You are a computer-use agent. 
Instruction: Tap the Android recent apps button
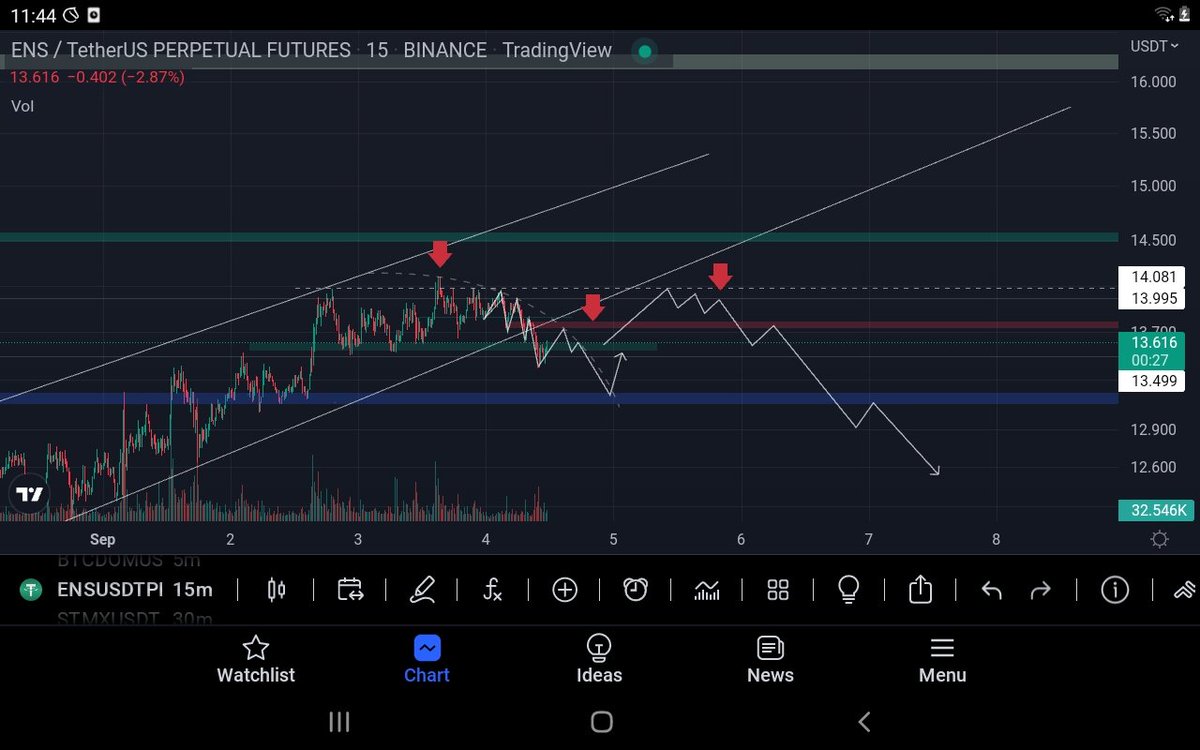339,721
